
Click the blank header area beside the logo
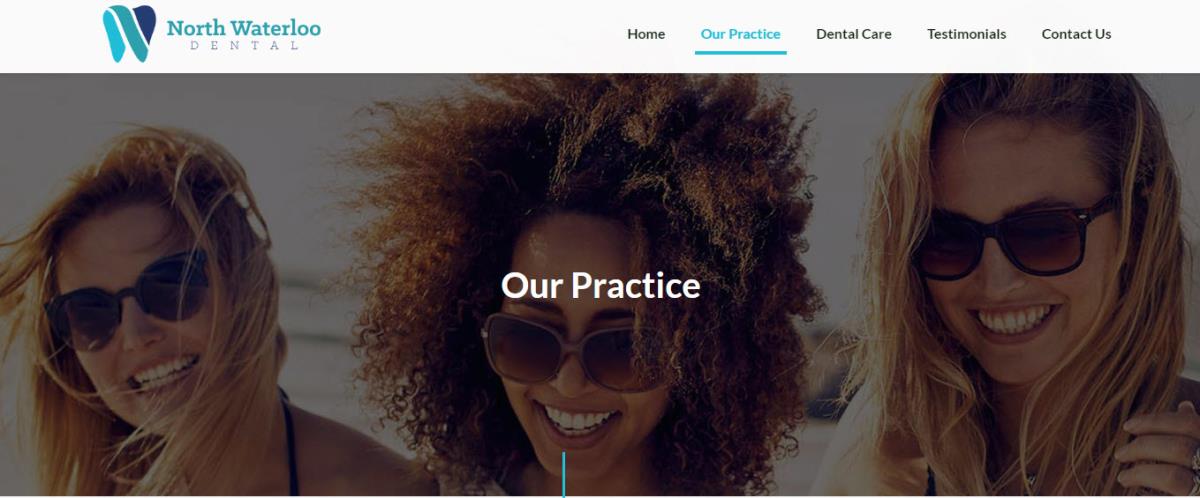click(470, 35)
